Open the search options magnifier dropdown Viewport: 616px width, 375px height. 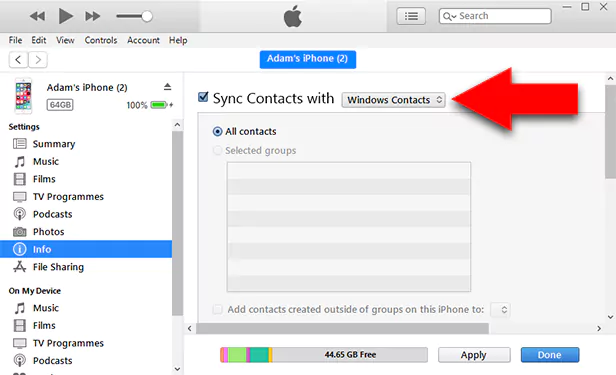(x=449, y=16)
